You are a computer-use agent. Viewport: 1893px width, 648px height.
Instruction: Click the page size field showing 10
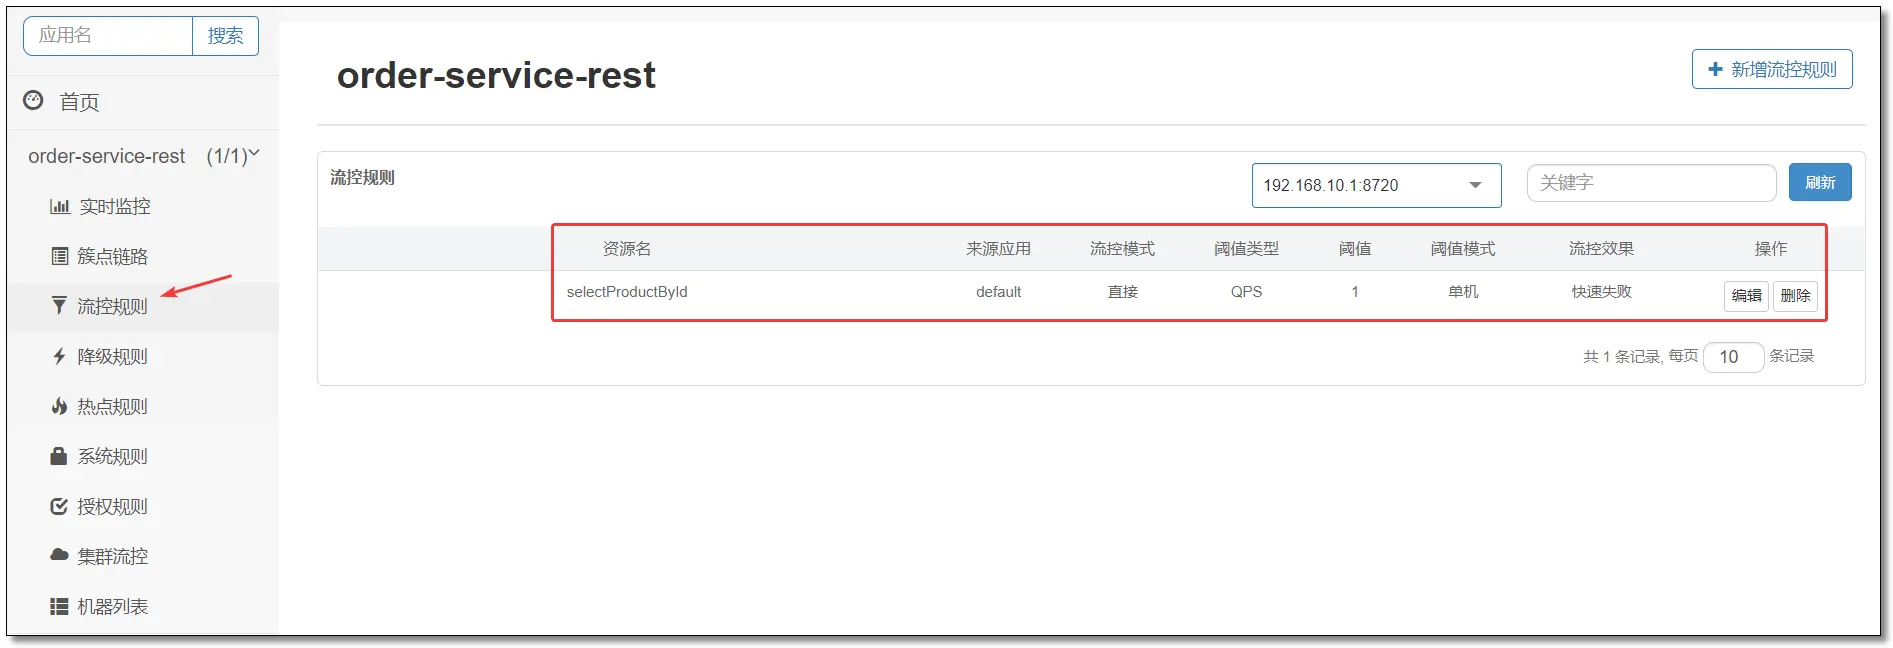1733,357
